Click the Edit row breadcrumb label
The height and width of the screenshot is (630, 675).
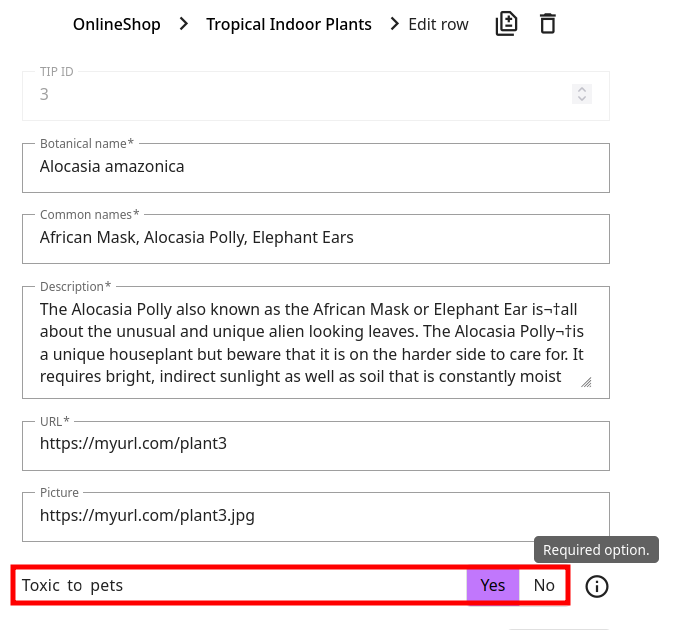[x=438, y=24]
